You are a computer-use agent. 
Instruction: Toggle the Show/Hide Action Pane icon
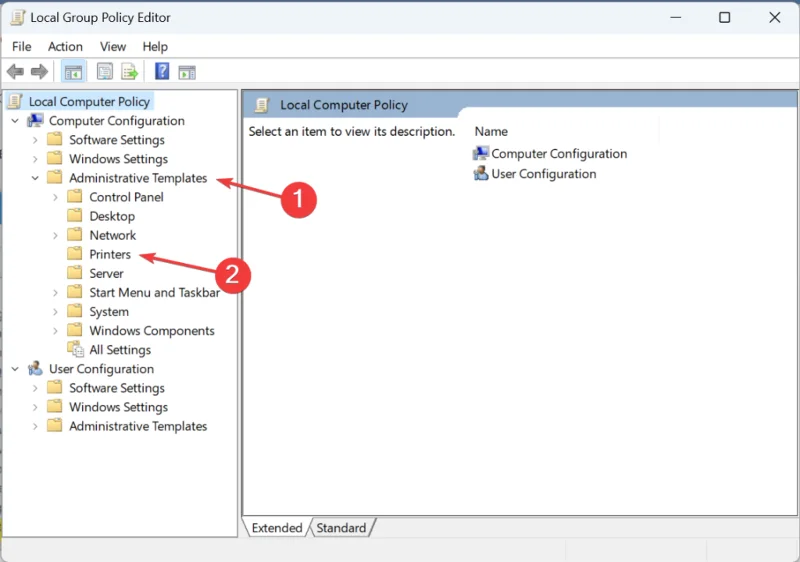187,71
